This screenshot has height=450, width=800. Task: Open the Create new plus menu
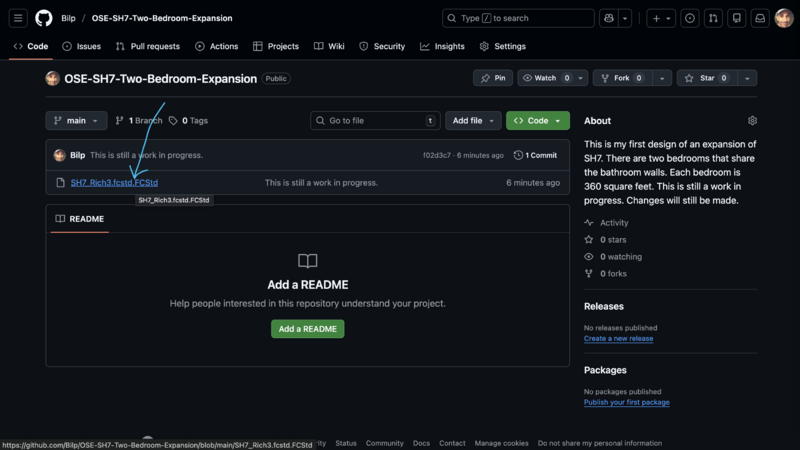(x=661, y=18)
